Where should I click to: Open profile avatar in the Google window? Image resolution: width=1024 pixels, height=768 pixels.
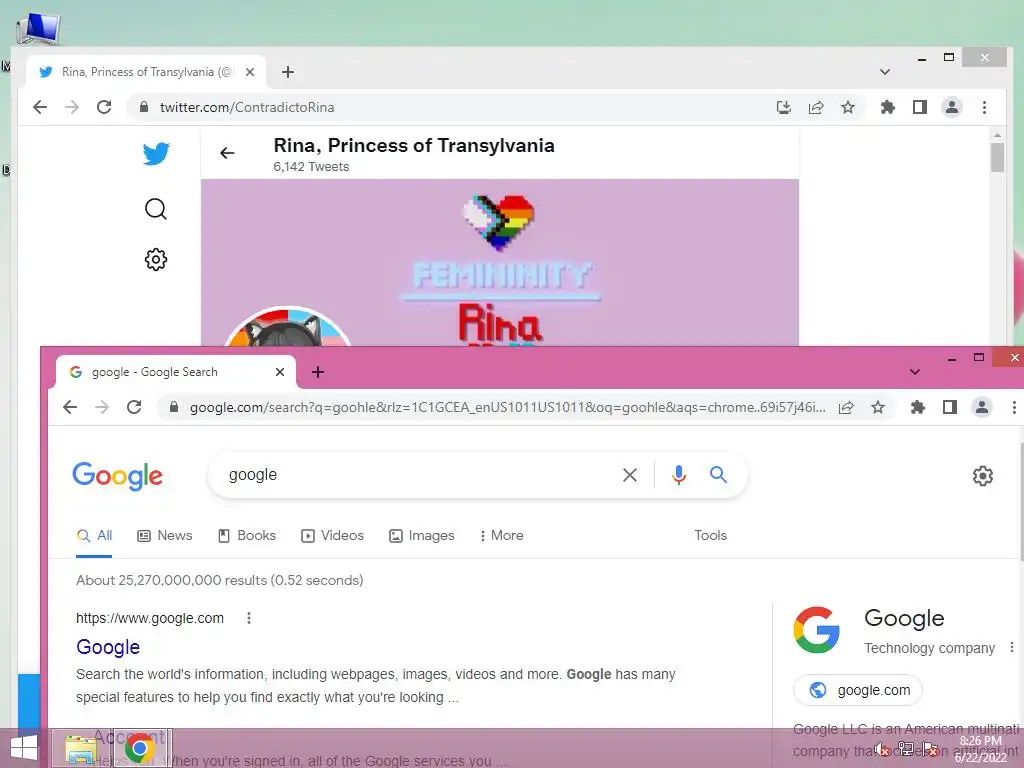[x=982, y=408]
